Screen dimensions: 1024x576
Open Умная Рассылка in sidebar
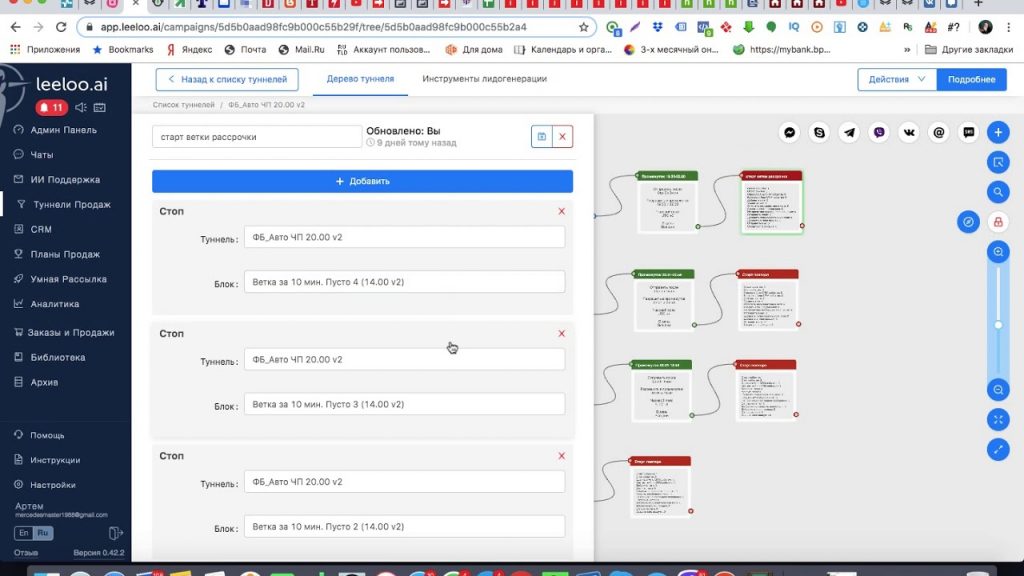(x=68, y=279)
